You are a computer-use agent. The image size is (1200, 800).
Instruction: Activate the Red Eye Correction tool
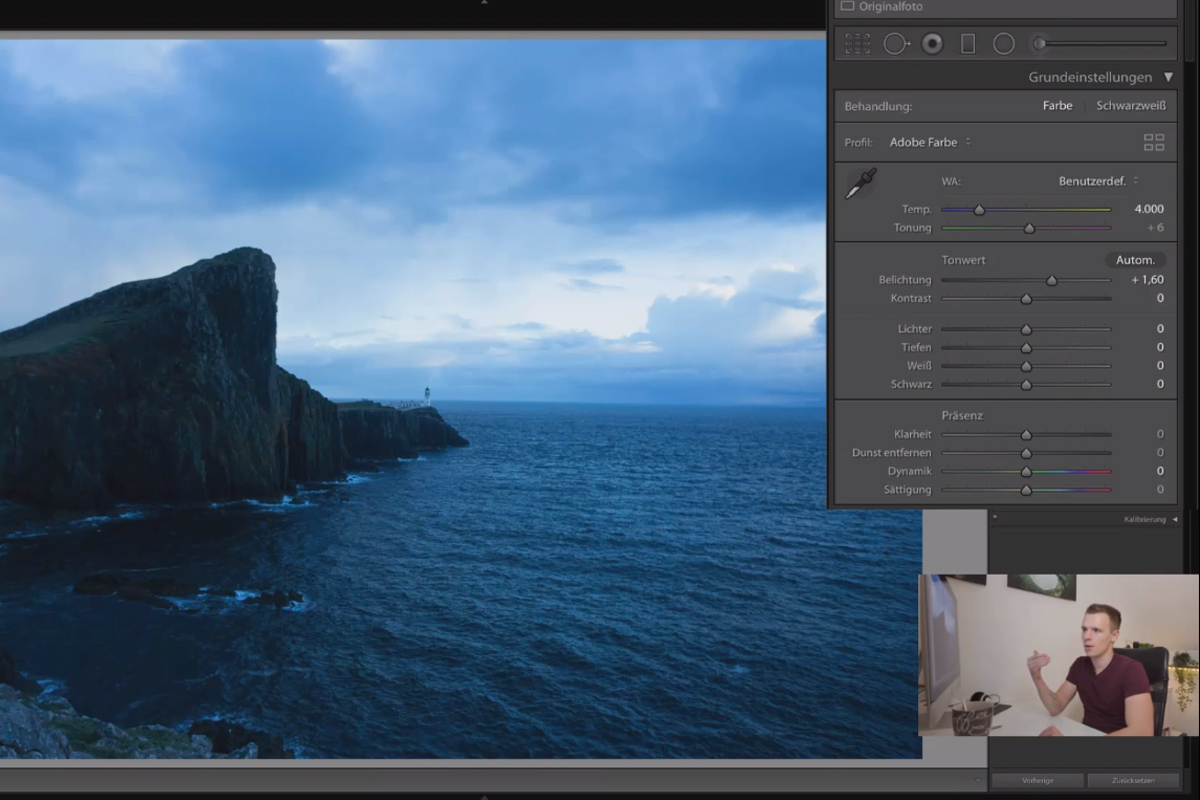click(932, 43)
